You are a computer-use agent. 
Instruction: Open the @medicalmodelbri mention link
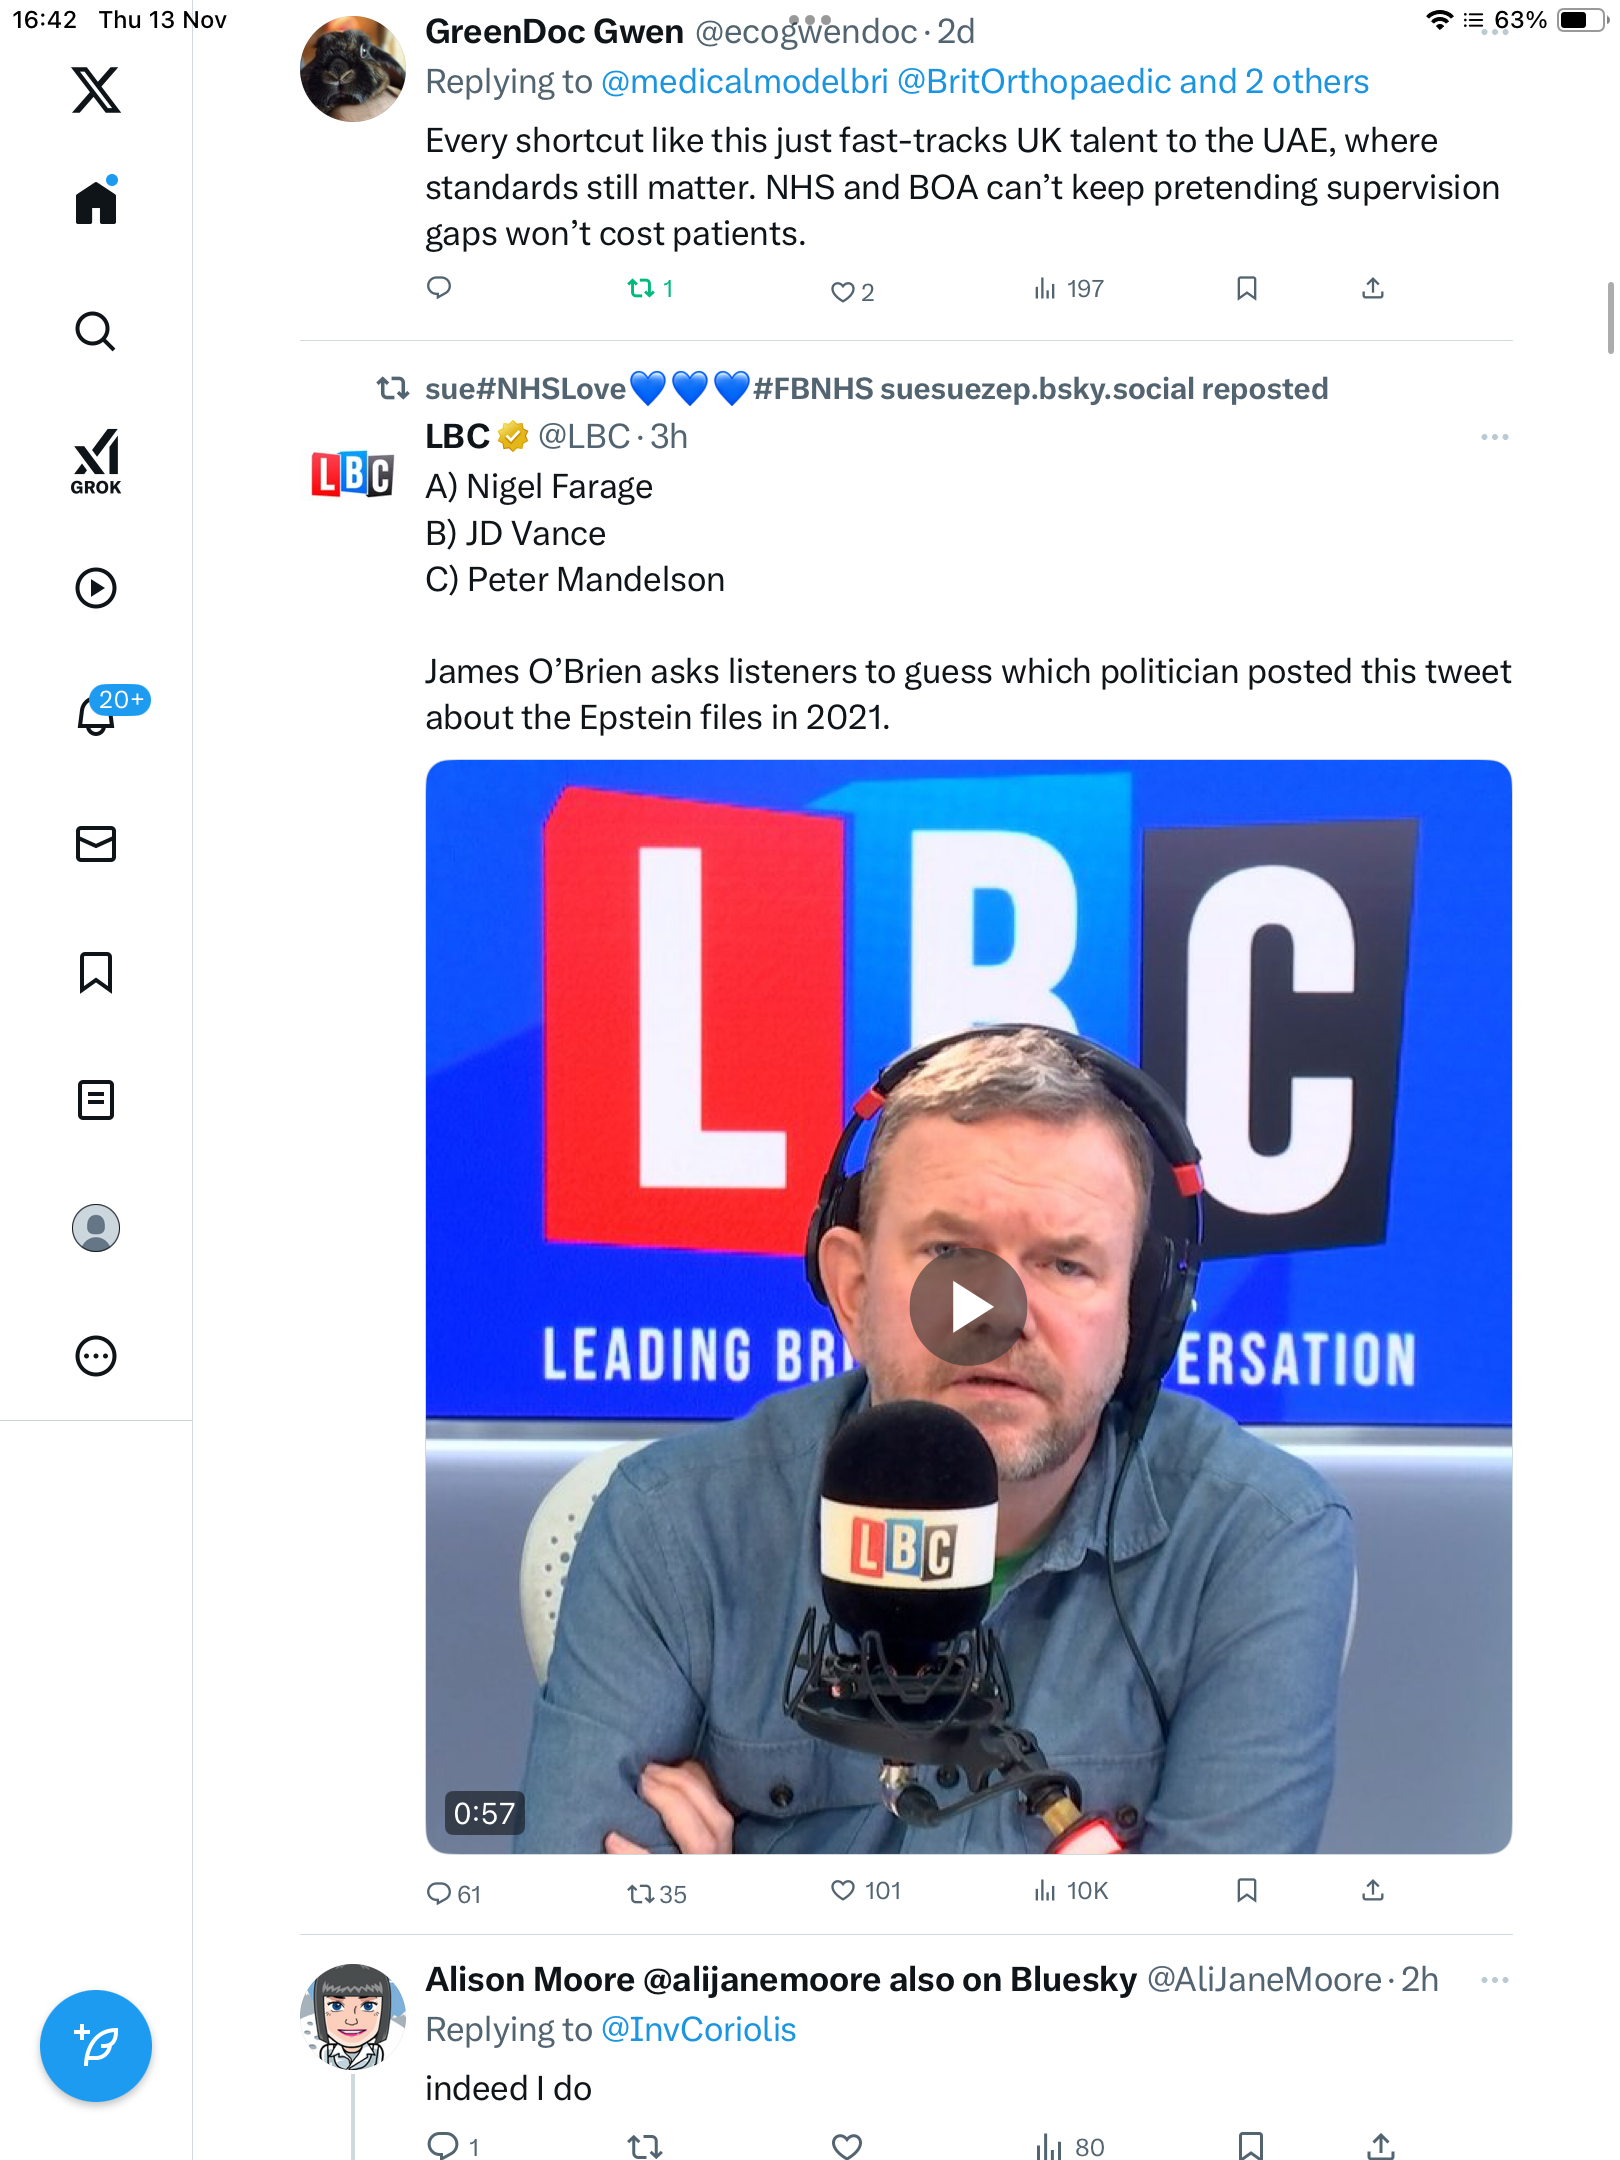point(744,82)
